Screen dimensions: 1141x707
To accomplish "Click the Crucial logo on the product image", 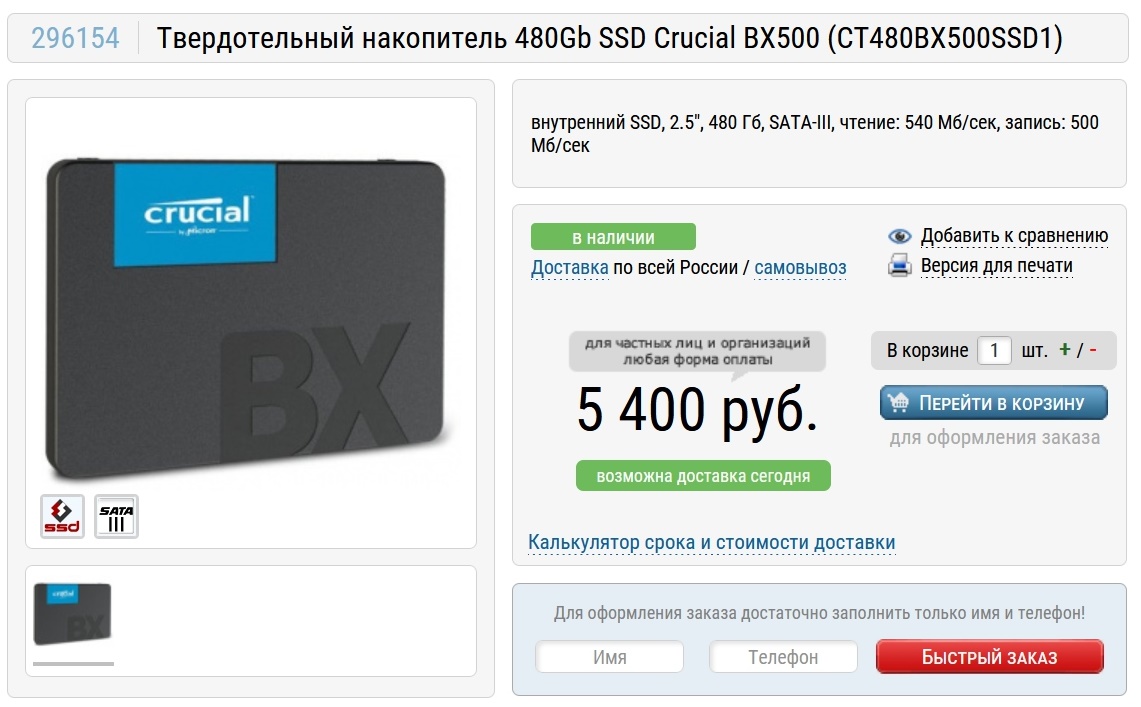I will 196,215.
